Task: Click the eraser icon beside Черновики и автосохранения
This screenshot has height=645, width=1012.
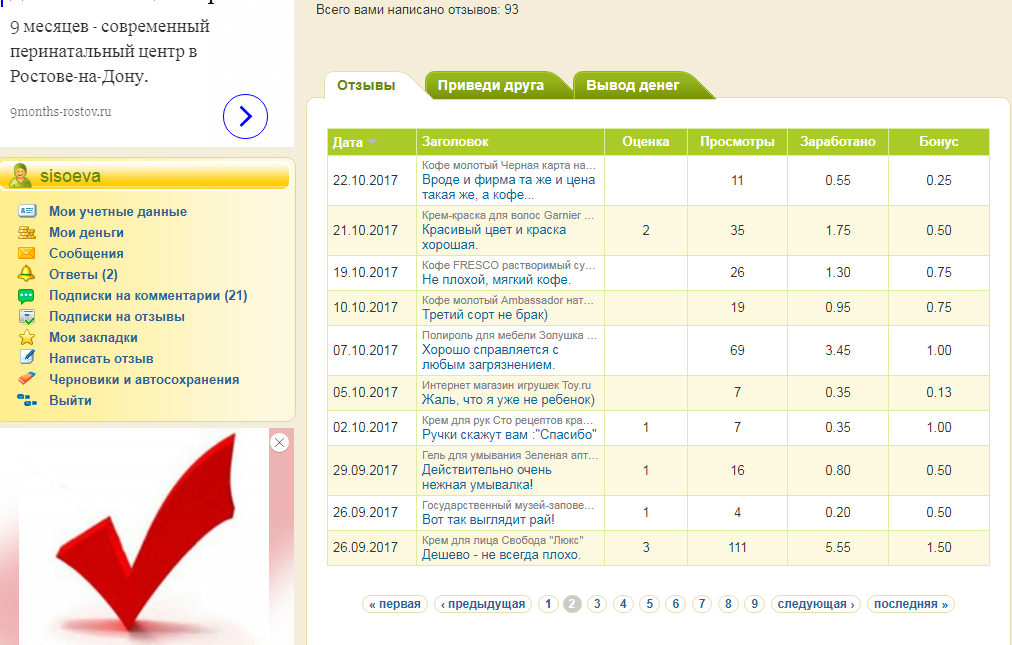Action: [x=26, y=379]
